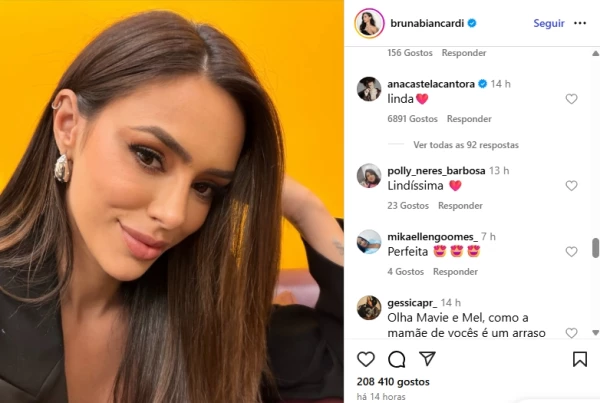Save the post with the bookmark icon
The height and width of the screenshot is (403, 600).
click(580, 359)
